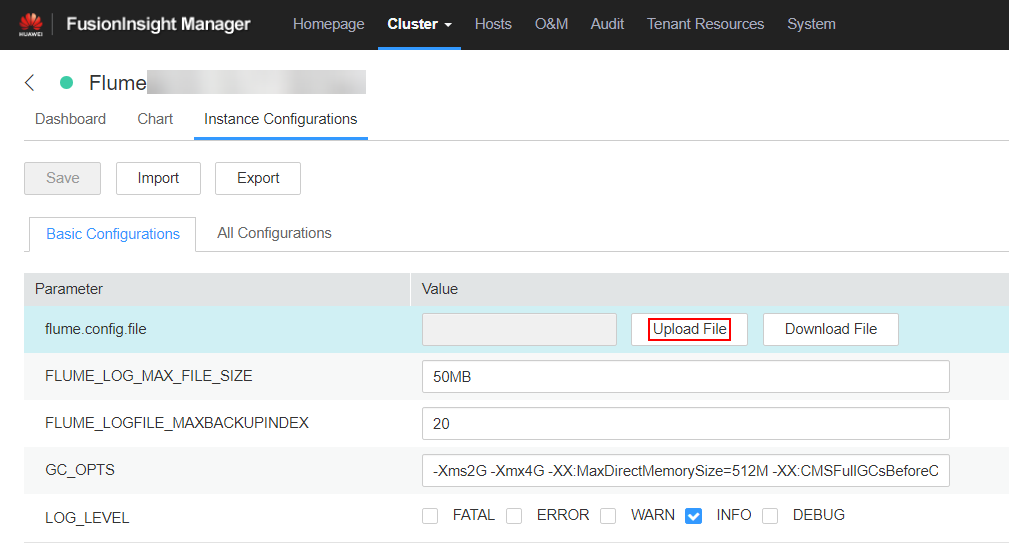
Task: Click the Export button
Action: [x=258, y=178]
